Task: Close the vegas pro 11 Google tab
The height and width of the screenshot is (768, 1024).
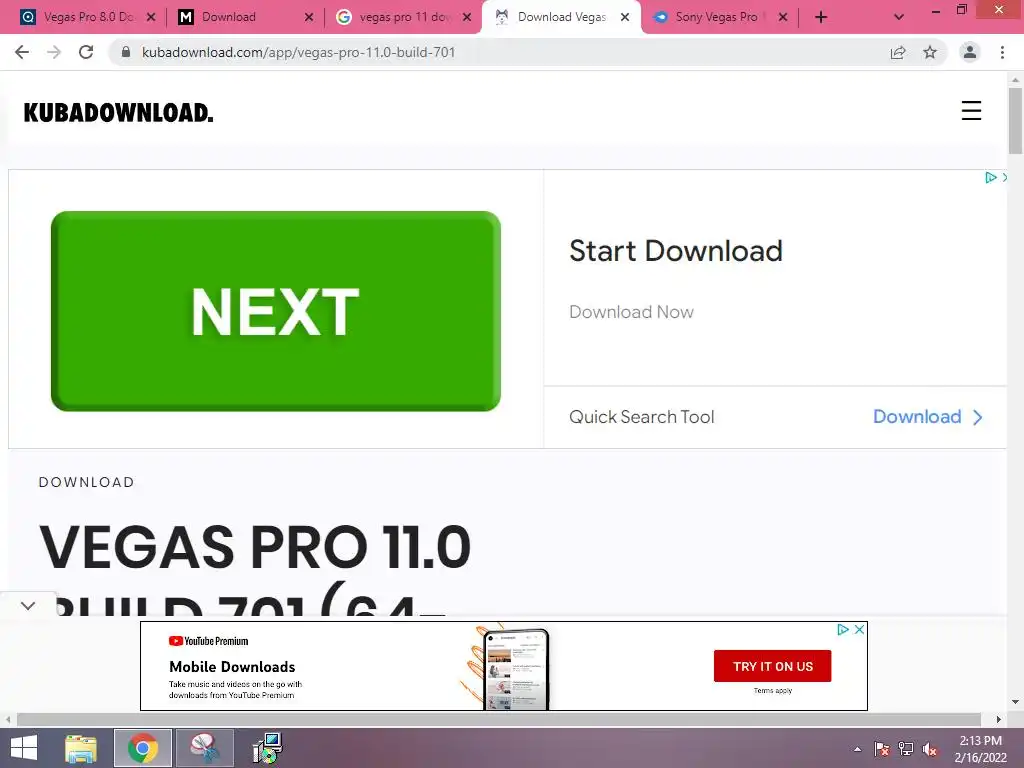Action: [467, 17]
